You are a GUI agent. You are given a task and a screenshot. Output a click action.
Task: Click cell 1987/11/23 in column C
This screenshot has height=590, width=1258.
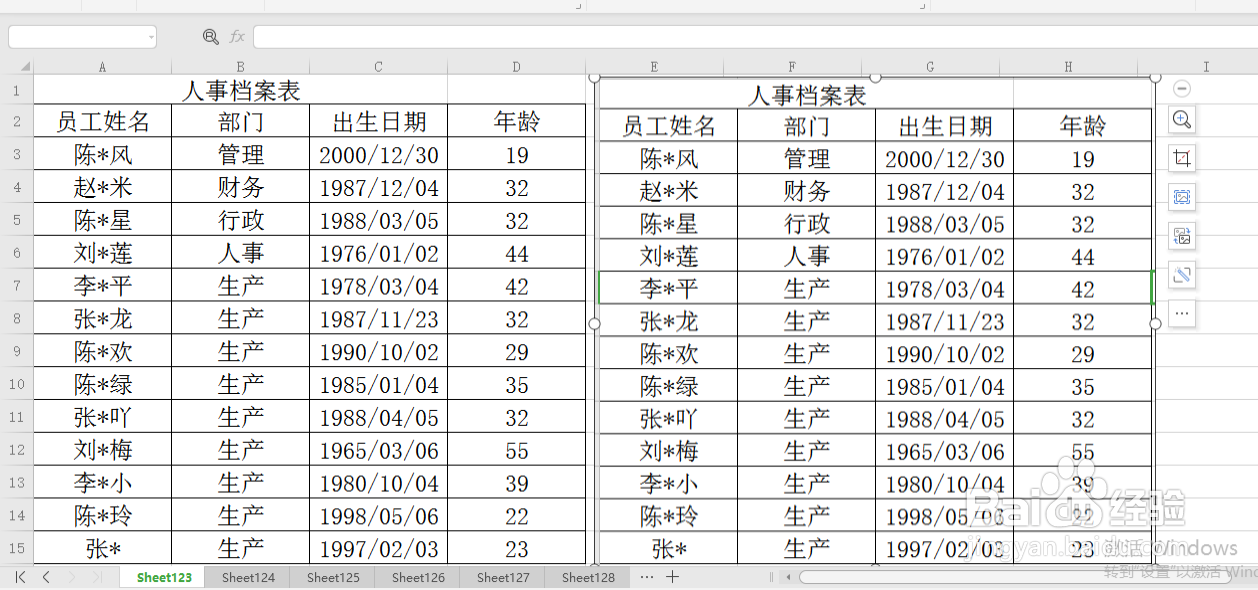[x=379, y=319]
